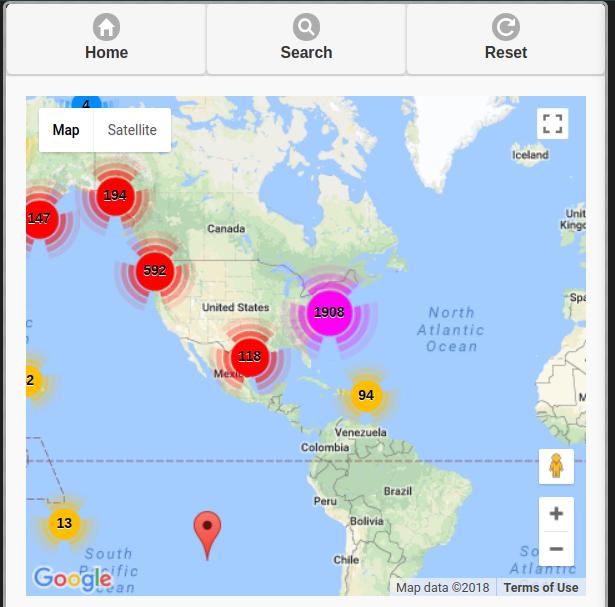
Task: Switch to Satellite map view
Action: [132, 130]
